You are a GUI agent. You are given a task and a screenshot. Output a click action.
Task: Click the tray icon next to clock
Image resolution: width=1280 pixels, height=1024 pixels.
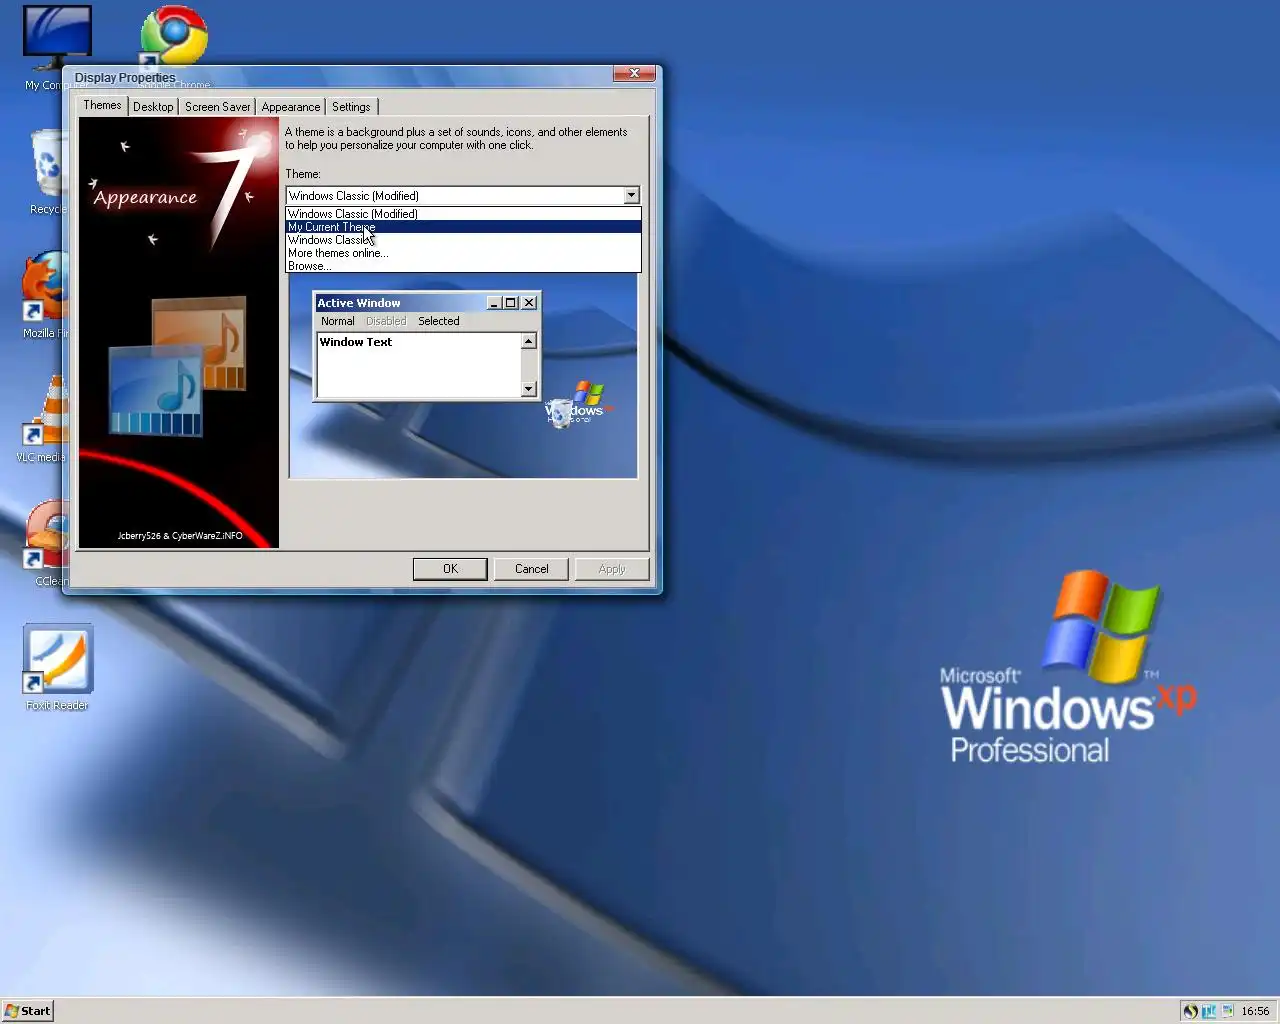[1227, 1011]
